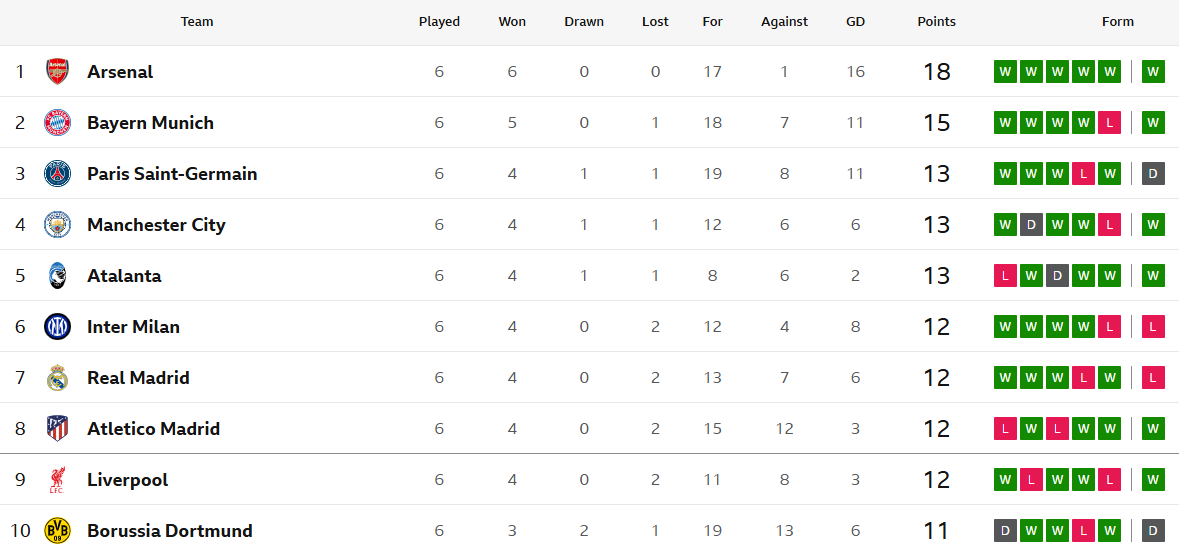
Task: Click Arsenal's latest form result W badge
Action: [x=1153, y=71]
